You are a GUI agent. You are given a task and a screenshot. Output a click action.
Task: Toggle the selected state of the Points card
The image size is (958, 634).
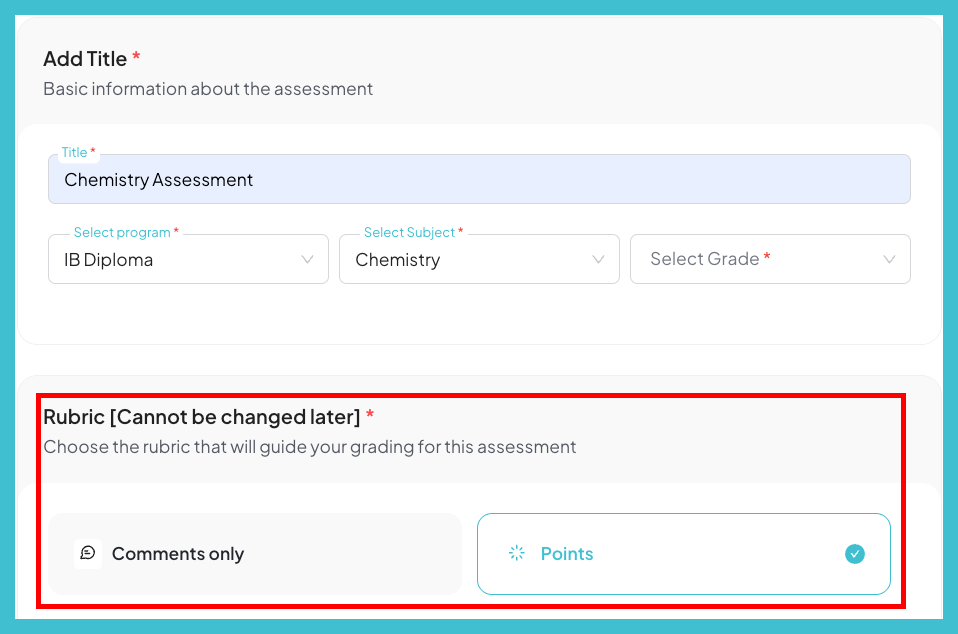click(683, 553)
